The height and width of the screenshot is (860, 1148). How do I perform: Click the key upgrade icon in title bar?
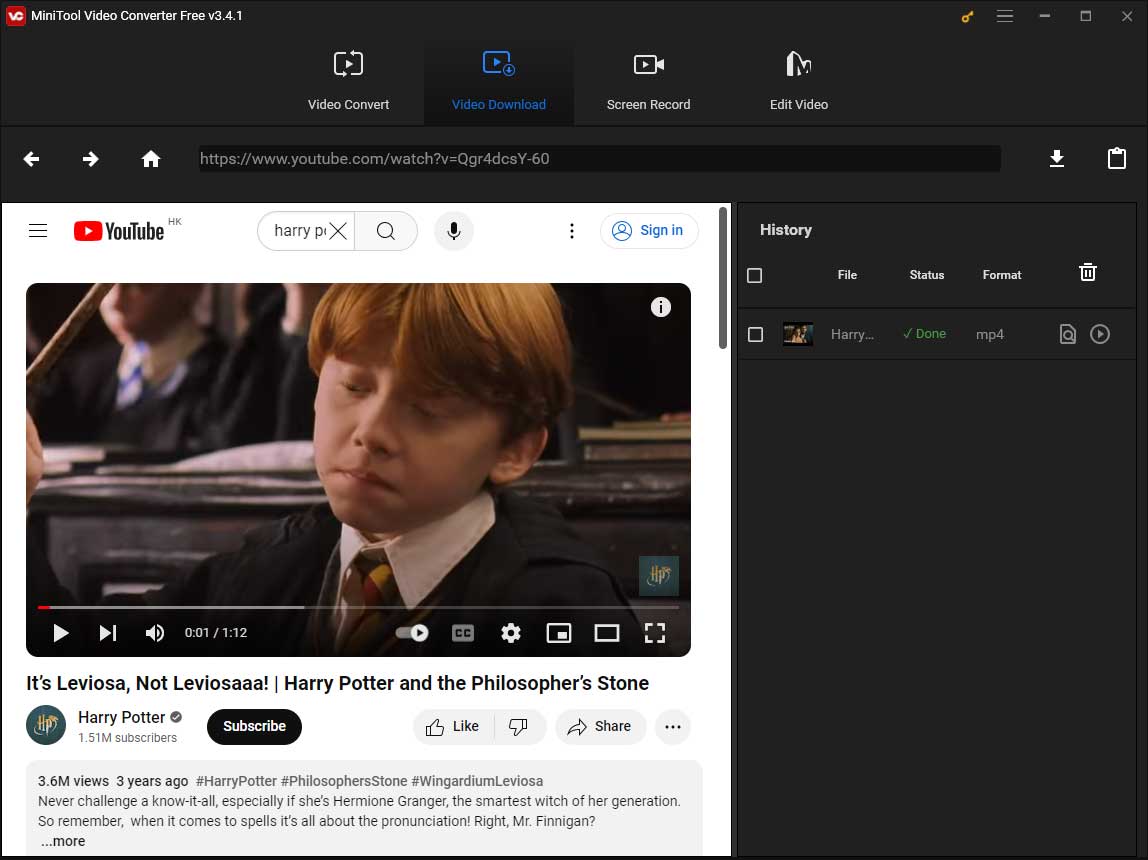(x=967, y=16)
